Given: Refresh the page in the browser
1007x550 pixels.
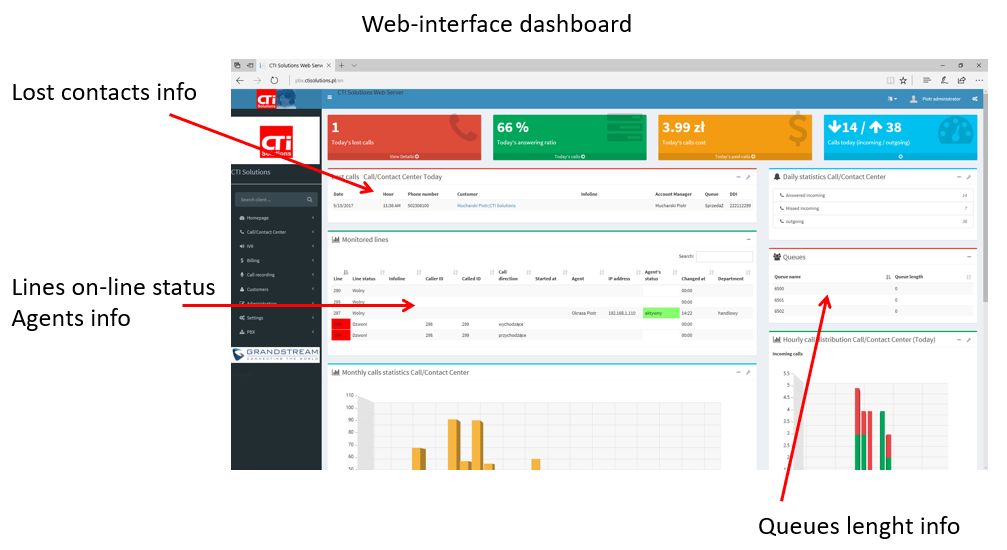Looking at the screenshot, I should (x=274, y=80).
